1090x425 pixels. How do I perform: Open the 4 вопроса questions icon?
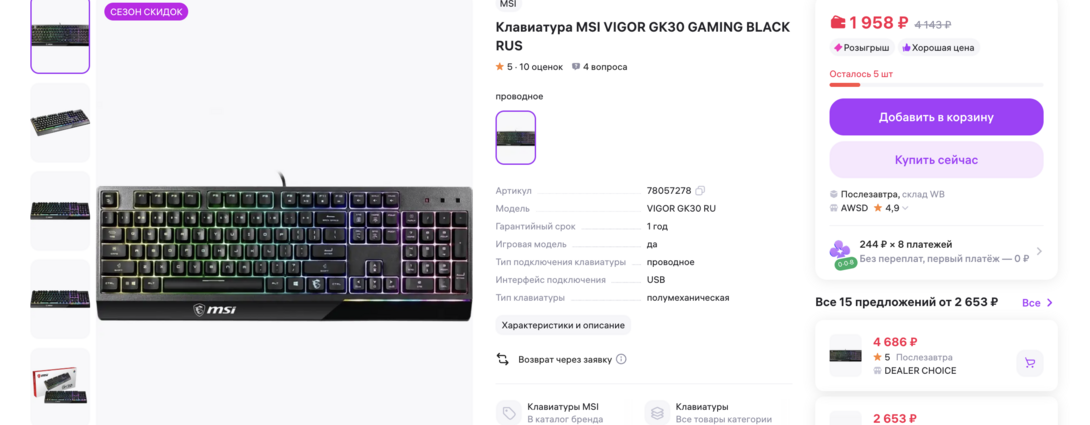click(x=576, y=67)
